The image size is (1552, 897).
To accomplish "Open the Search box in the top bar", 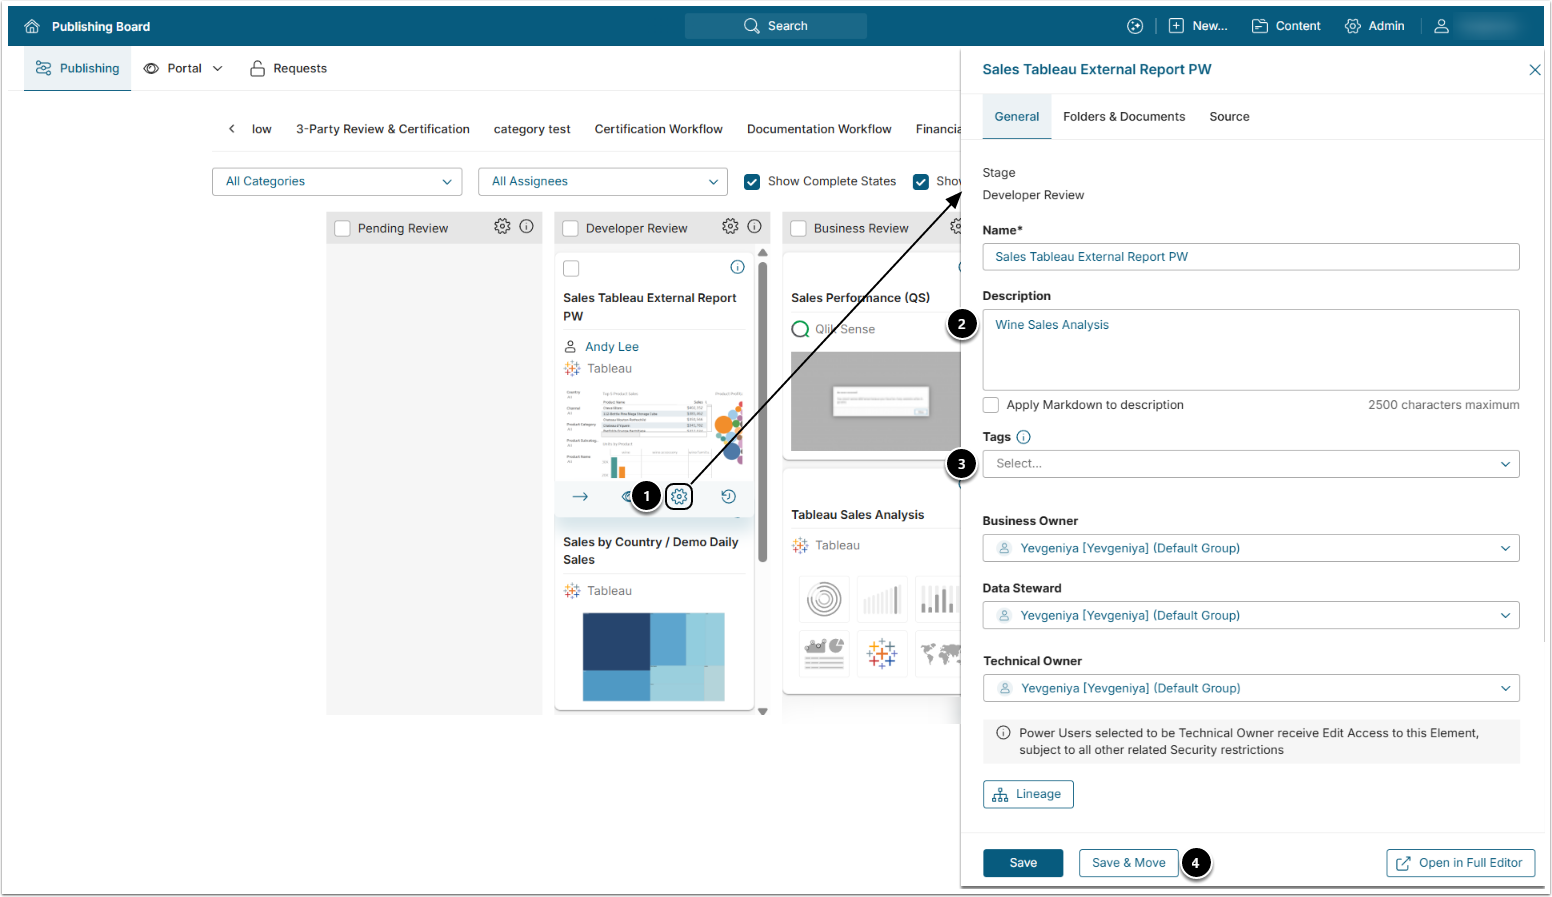I will coord(775,26).
